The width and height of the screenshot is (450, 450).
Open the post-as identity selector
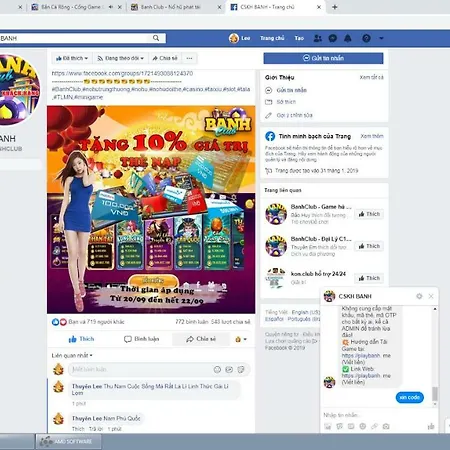241,339
